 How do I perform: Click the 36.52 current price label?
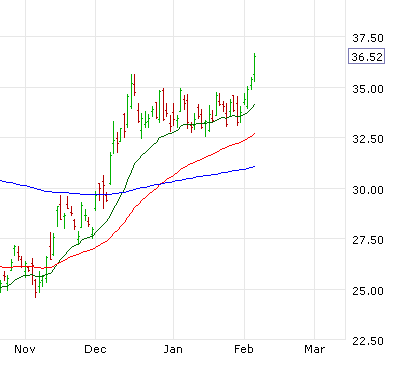click(366, 56)
